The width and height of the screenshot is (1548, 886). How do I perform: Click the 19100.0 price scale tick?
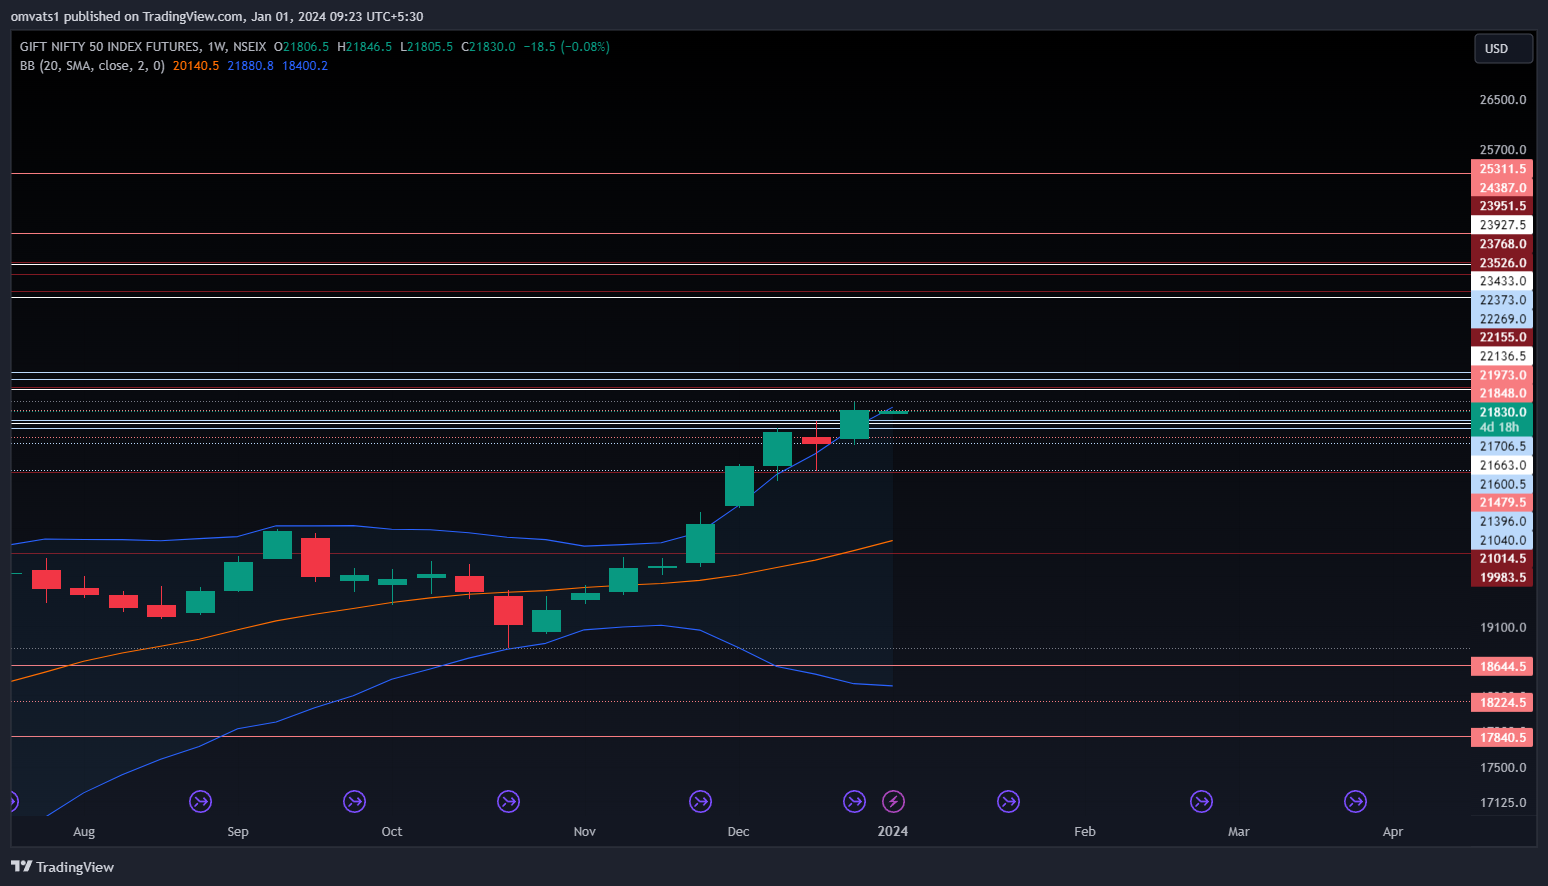click(1503, 628)
